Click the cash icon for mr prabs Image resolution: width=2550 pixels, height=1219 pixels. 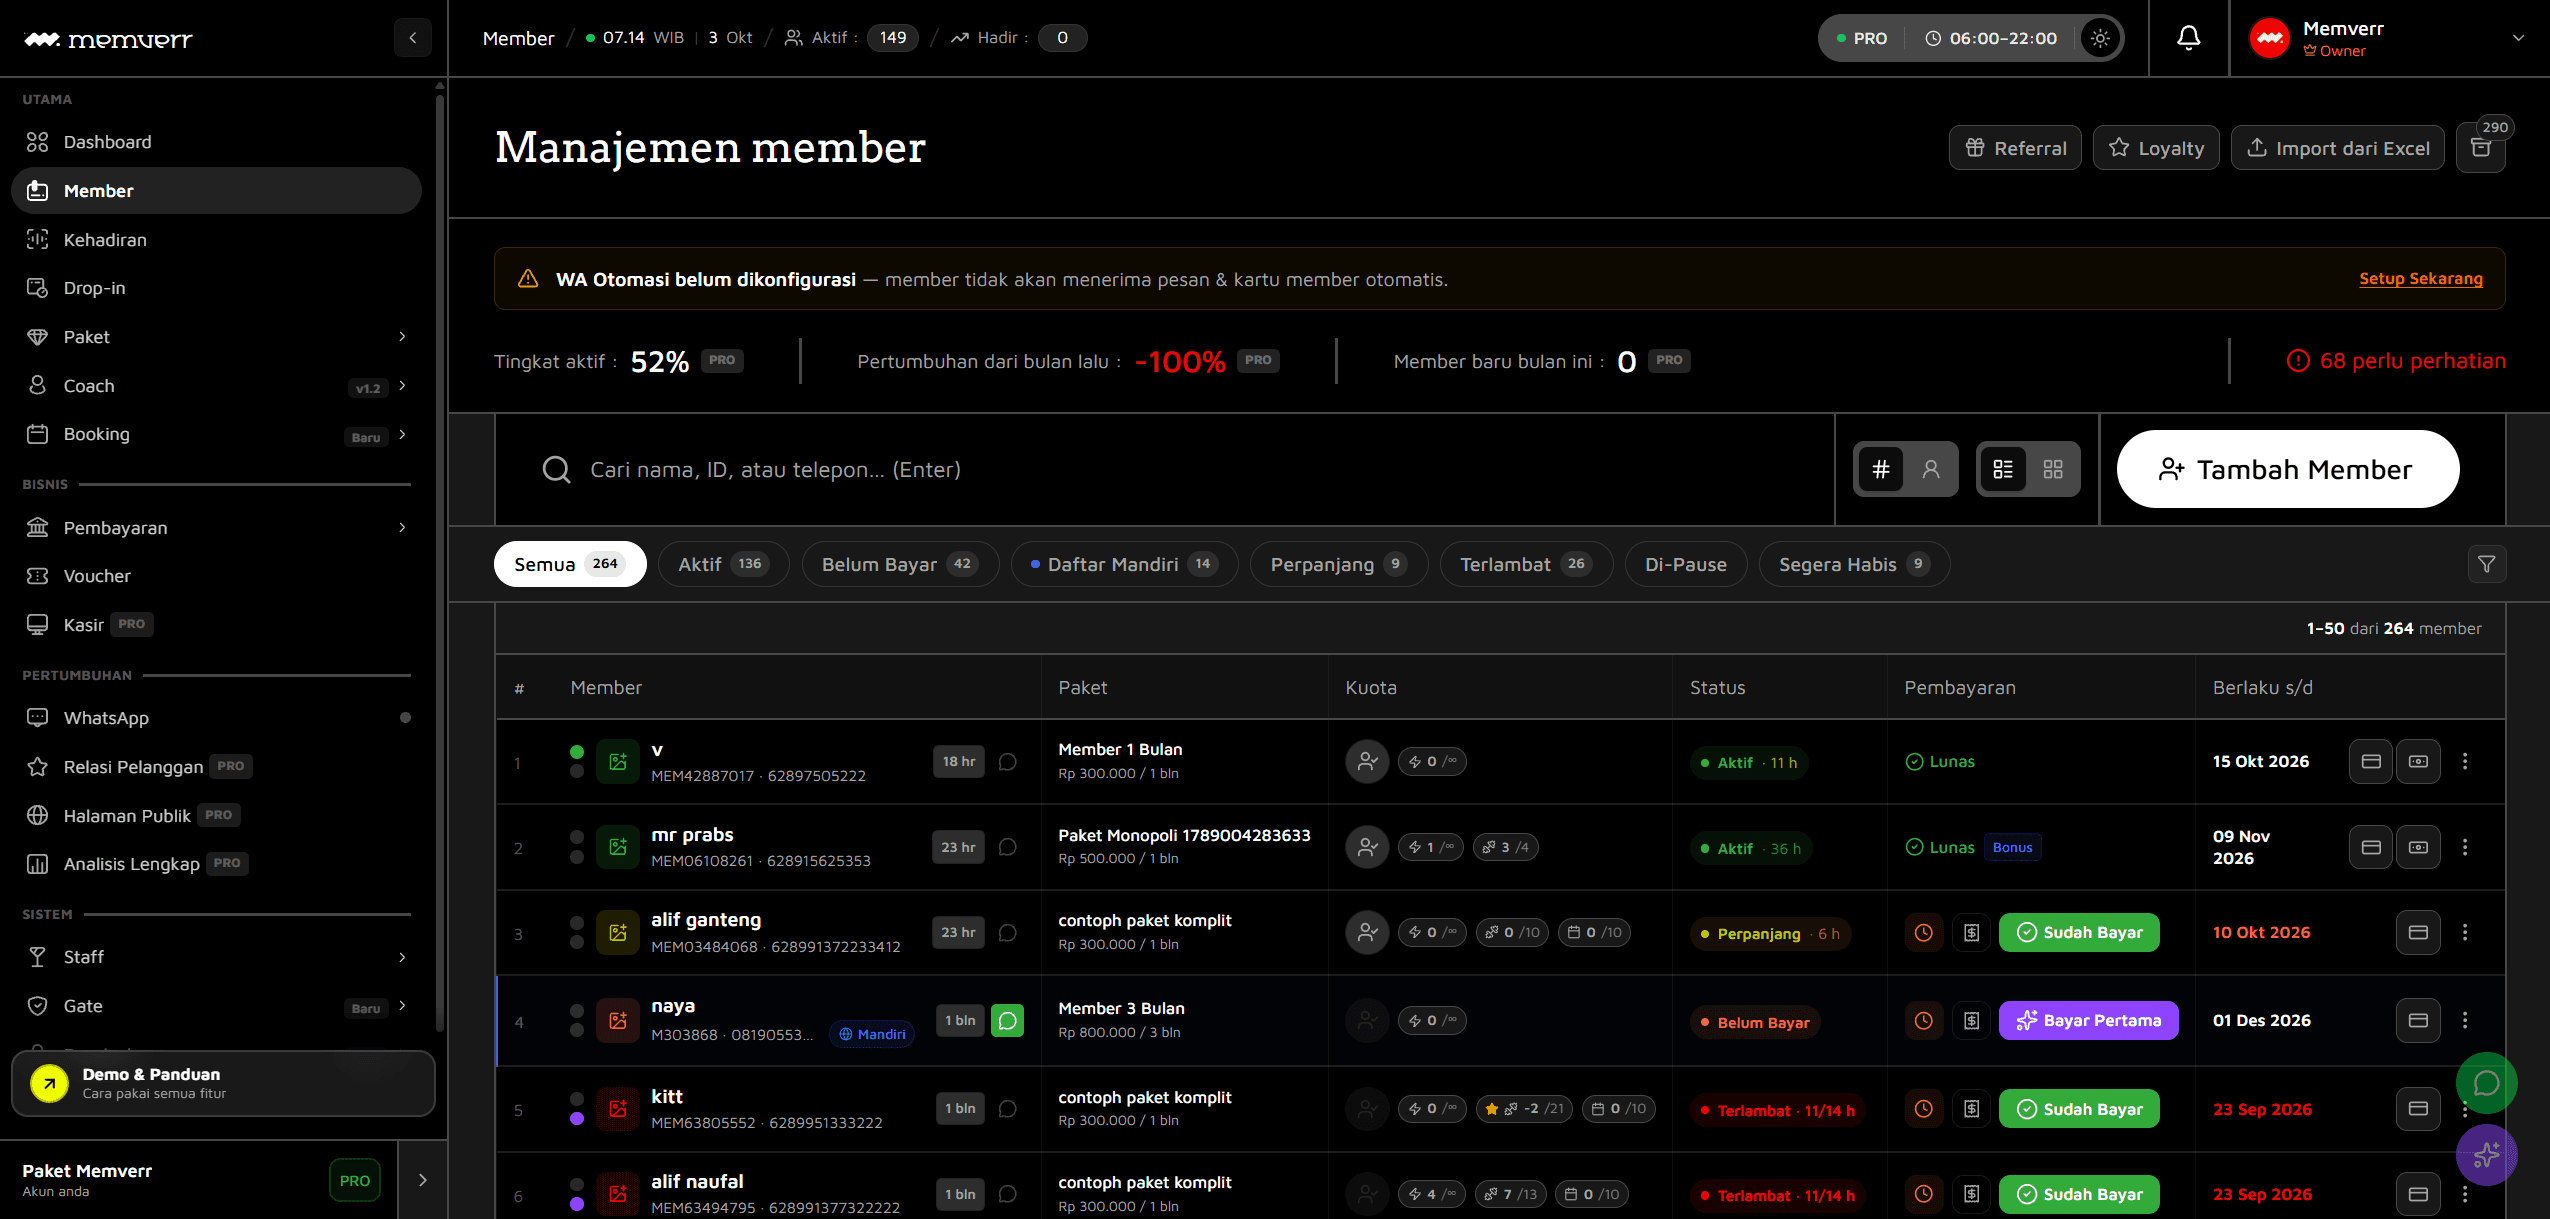(2418, 847)
